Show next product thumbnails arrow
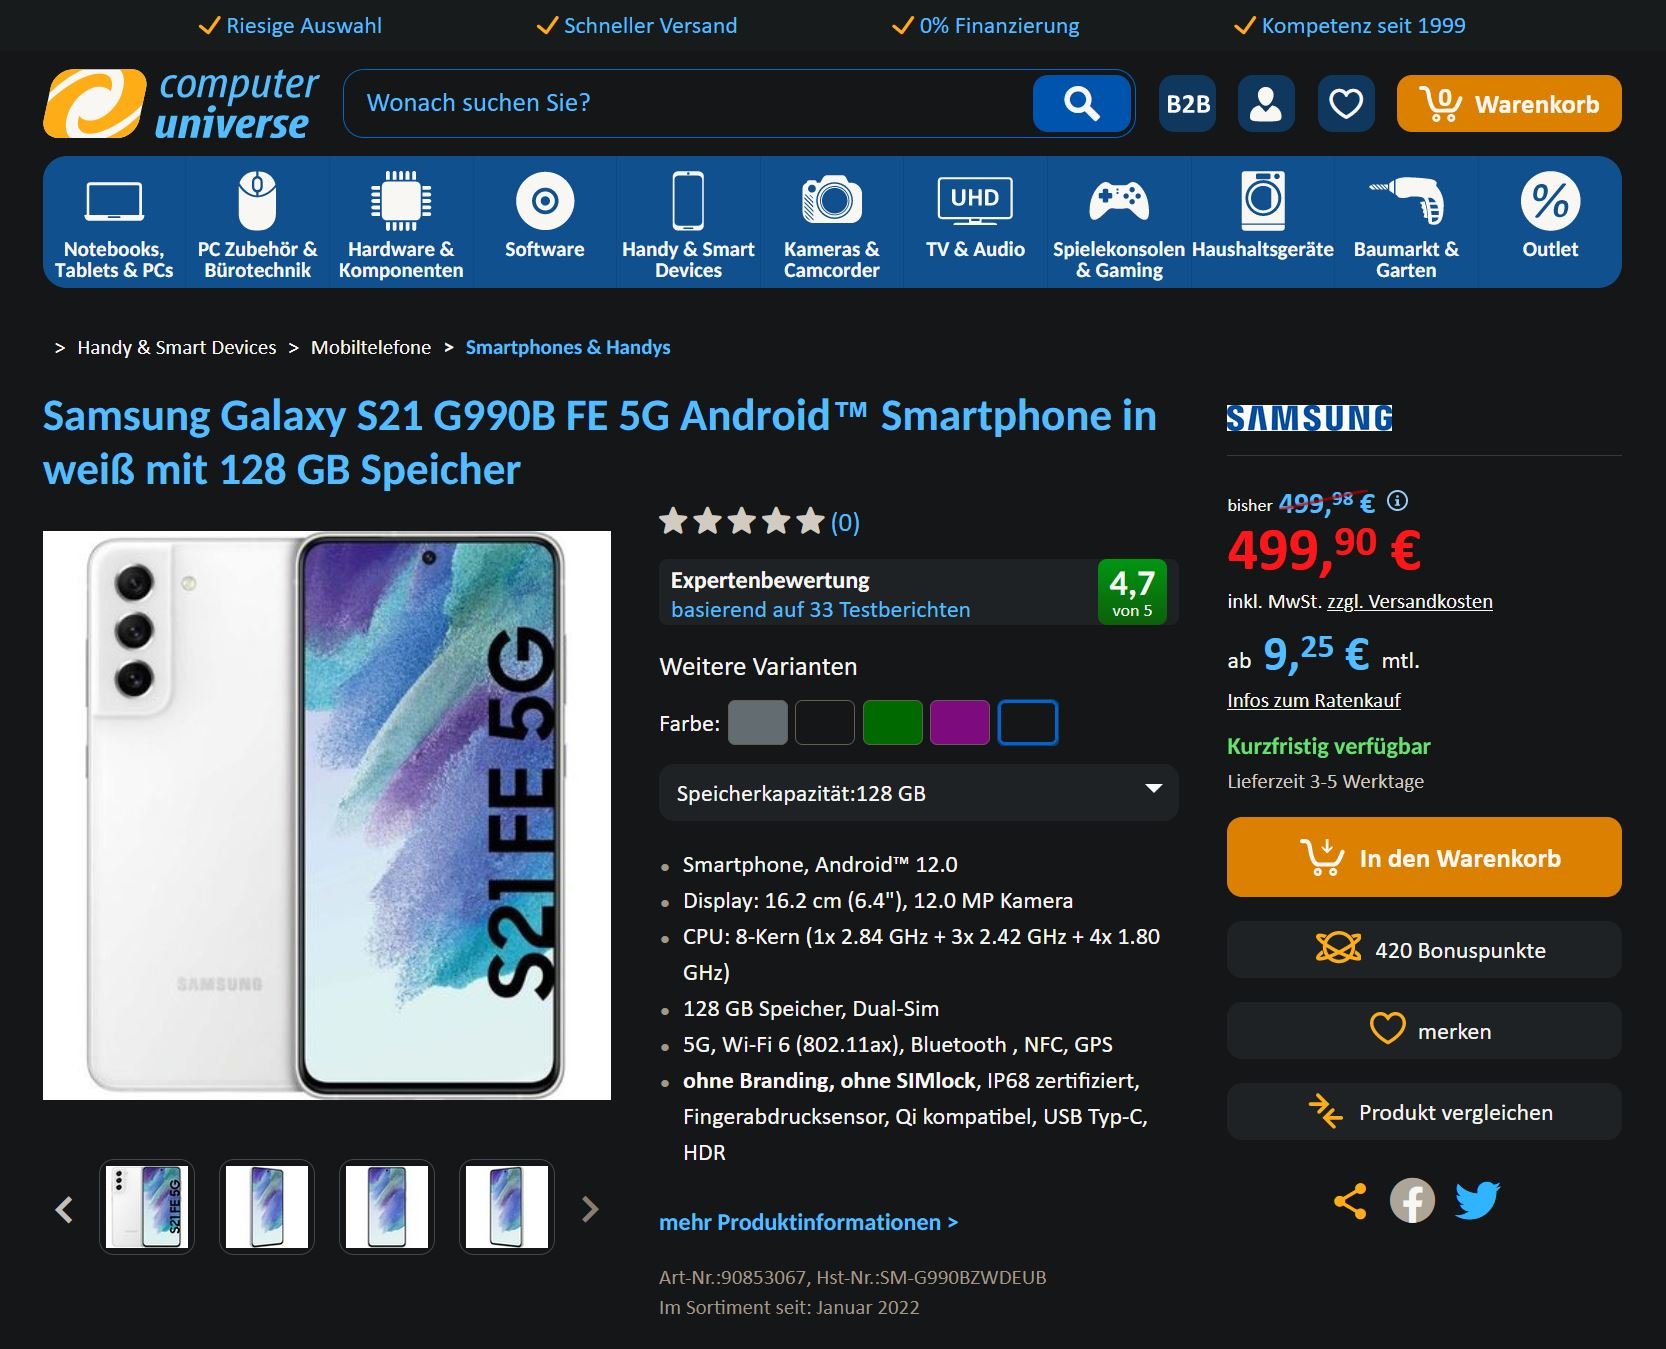This screenshot has width=1666, height=1349. 590,1209
